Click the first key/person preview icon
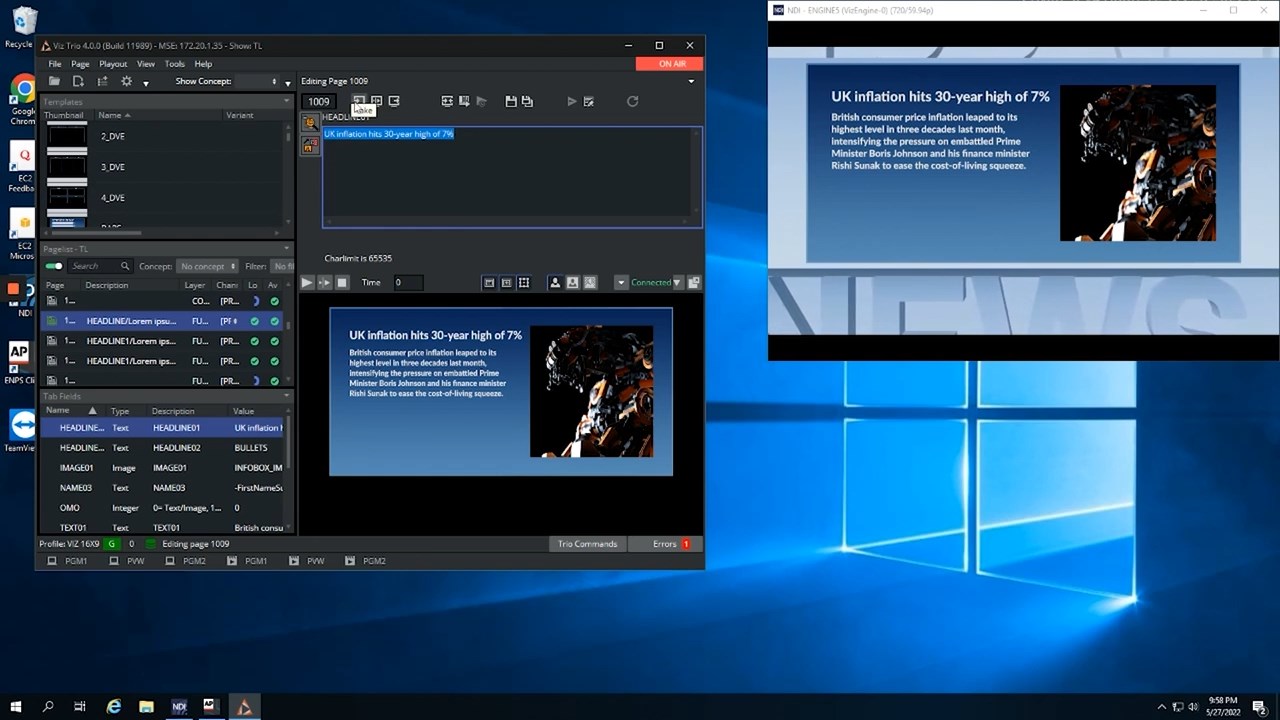The width and height of the screenshot is (1280, 720). tap(555, 283)
